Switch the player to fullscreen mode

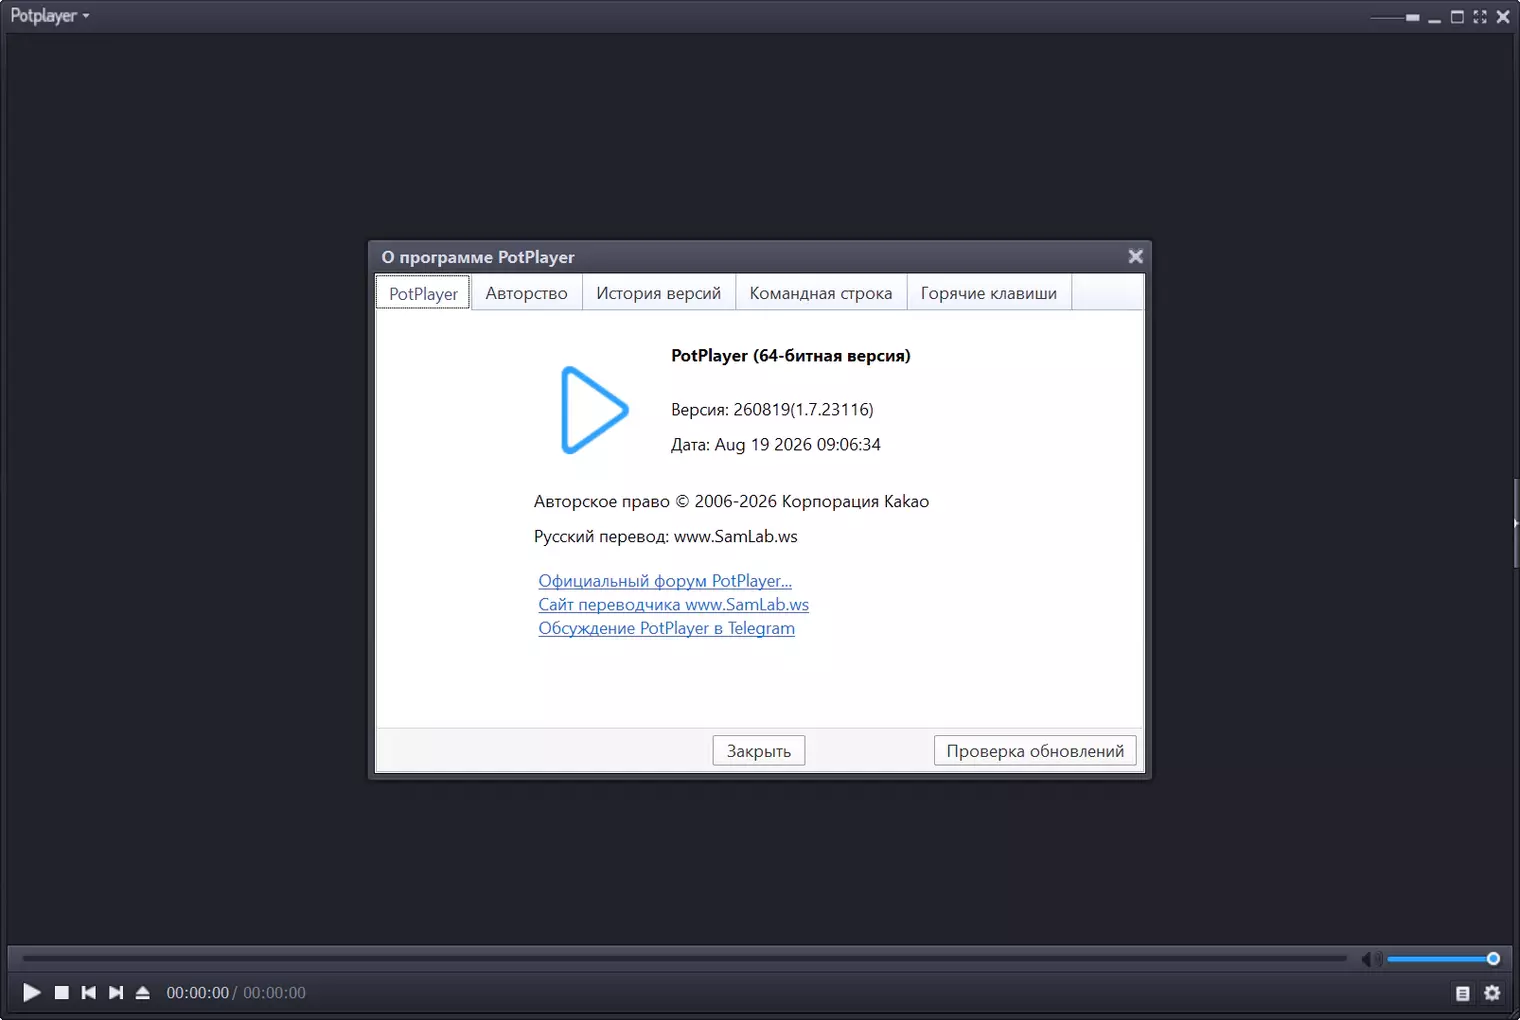coord(1480,17)
